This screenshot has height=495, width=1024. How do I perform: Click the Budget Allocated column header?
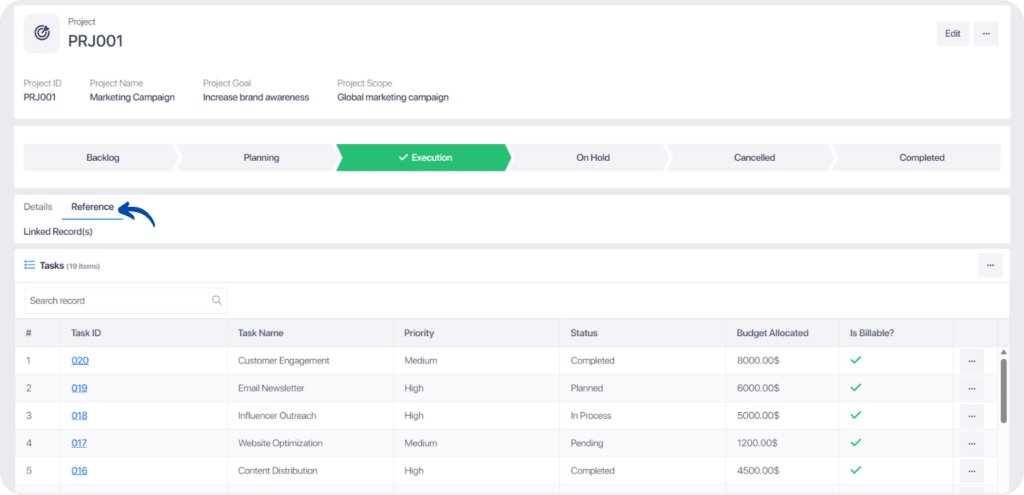tap(773, 333)
